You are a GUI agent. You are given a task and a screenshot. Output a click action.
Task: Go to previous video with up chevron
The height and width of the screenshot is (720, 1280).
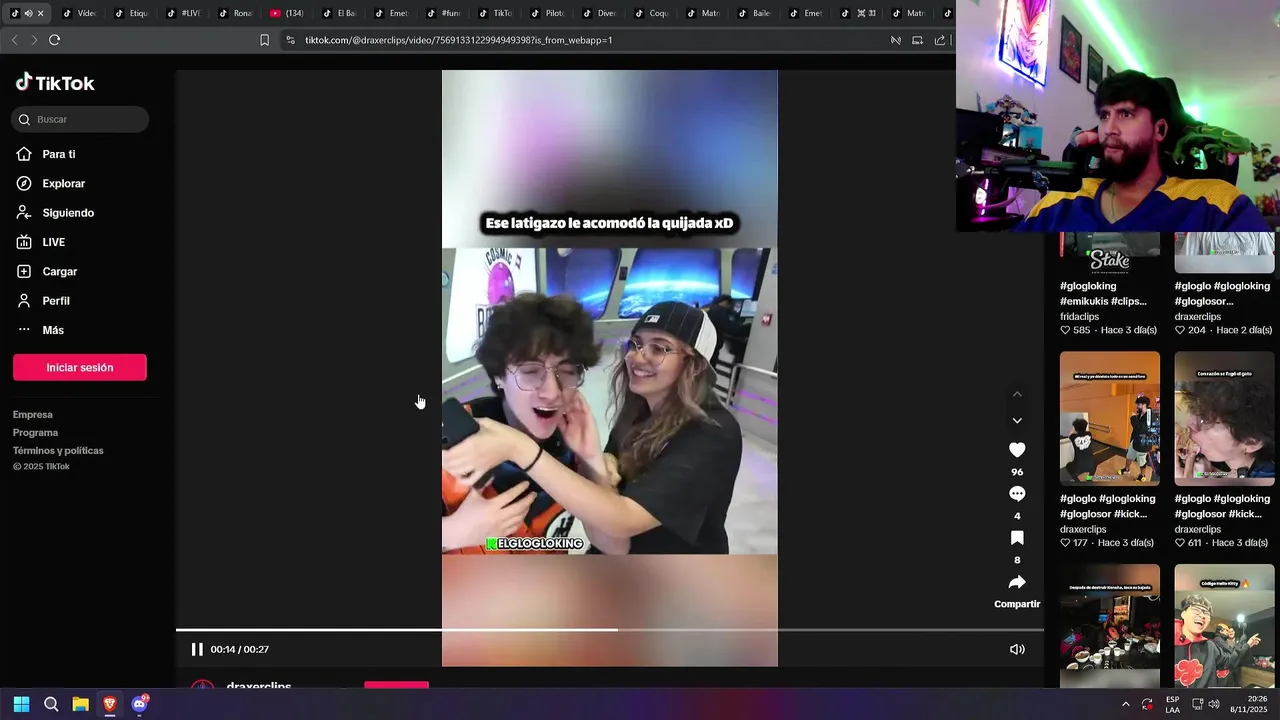click(1017, 394)
